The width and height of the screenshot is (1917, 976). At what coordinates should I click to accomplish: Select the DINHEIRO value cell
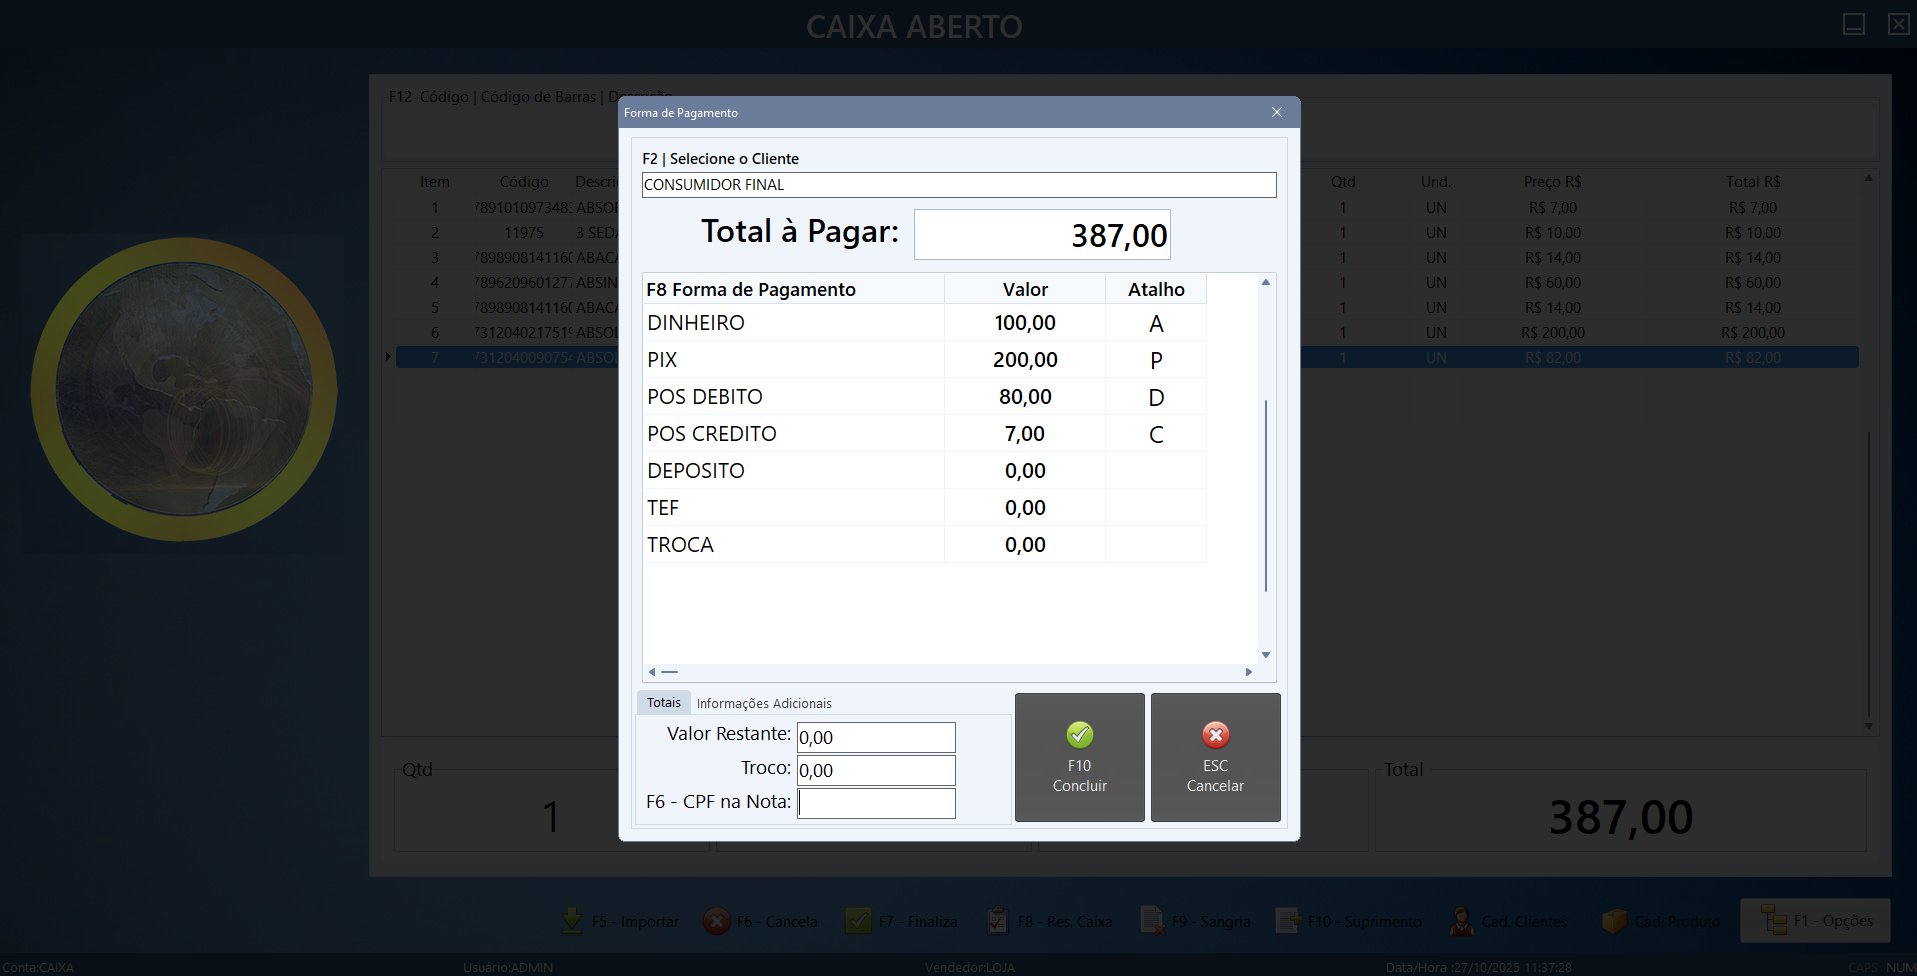point(1024,323)
